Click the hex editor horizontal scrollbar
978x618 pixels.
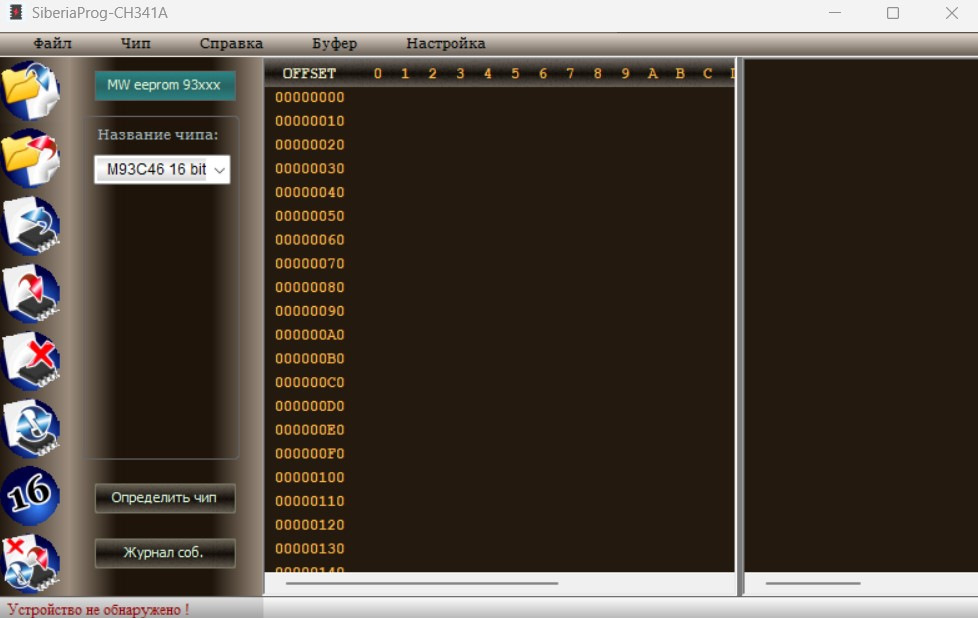click(x=422, y=583)
